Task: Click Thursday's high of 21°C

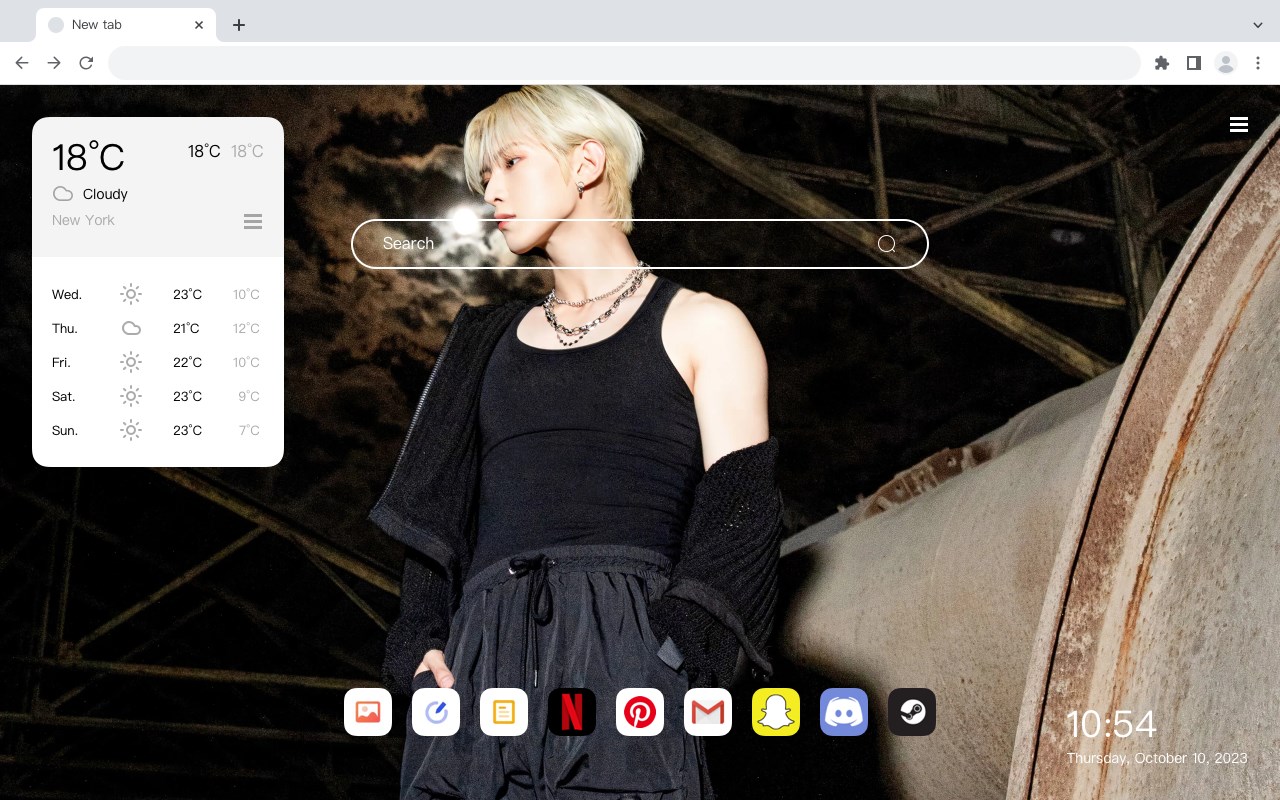Action: click(x=186, y=329)
